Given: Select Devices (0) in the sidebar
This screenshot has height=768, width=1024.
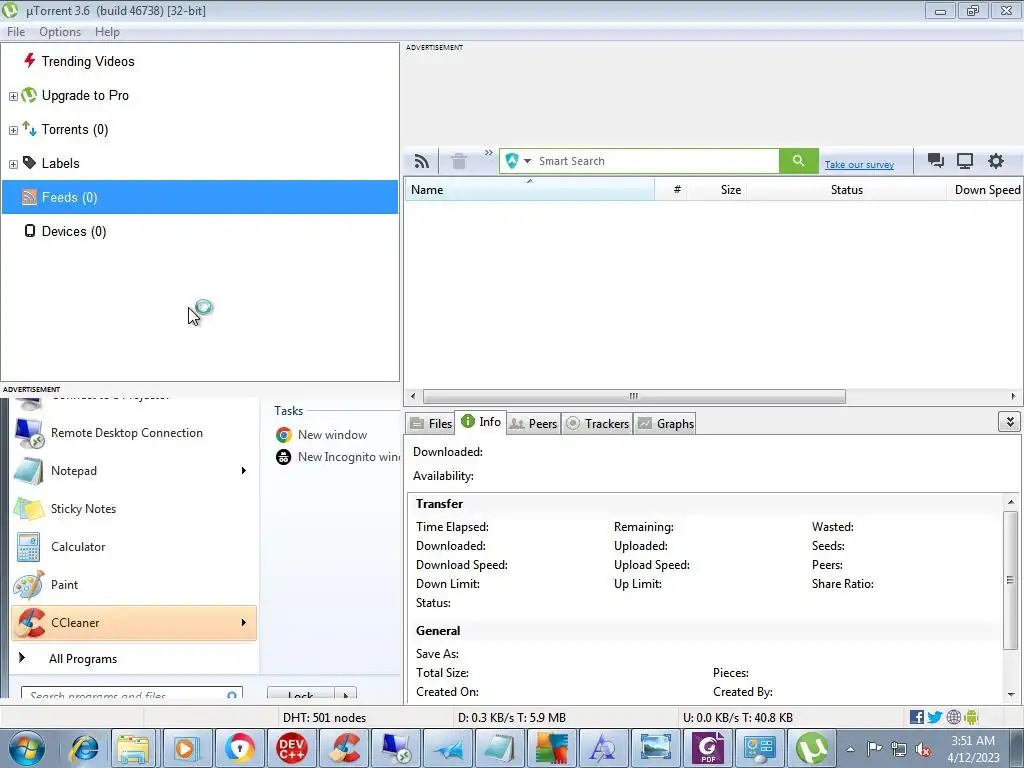Looking at the screenshot, I should pos(74,231).
